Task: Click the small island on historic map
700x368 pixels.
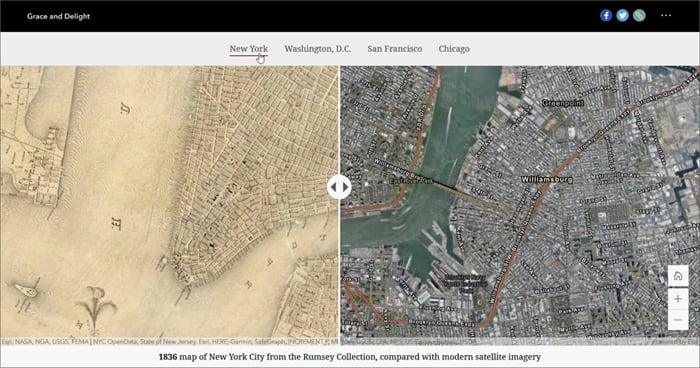Action: pyautogui.click(x=26, y=291)
